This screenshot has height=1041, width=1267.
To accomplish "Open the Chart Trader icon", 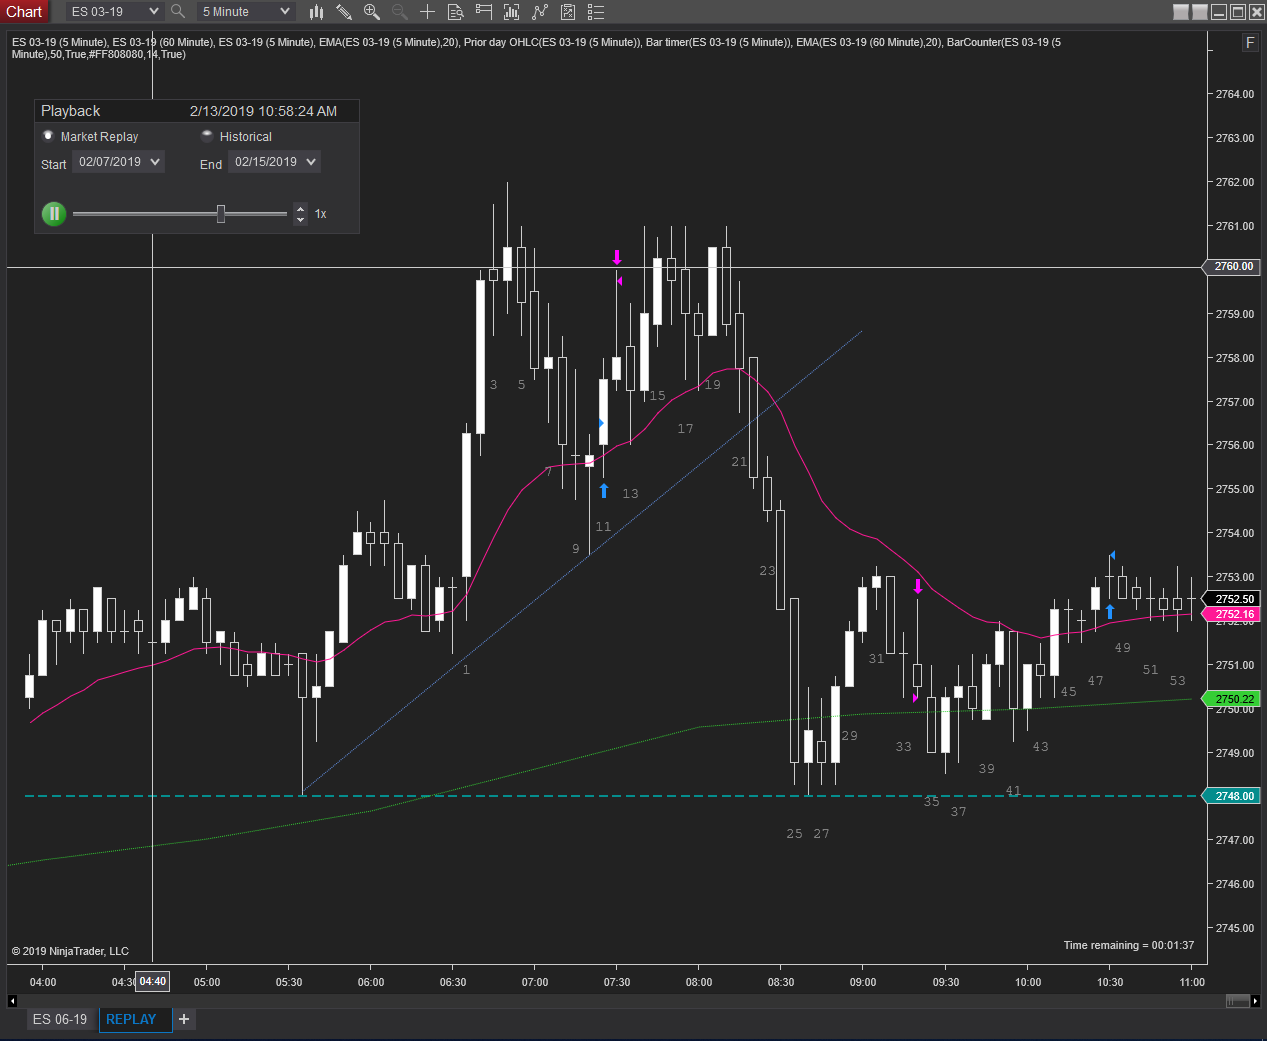I will click(x=484, y=12).
